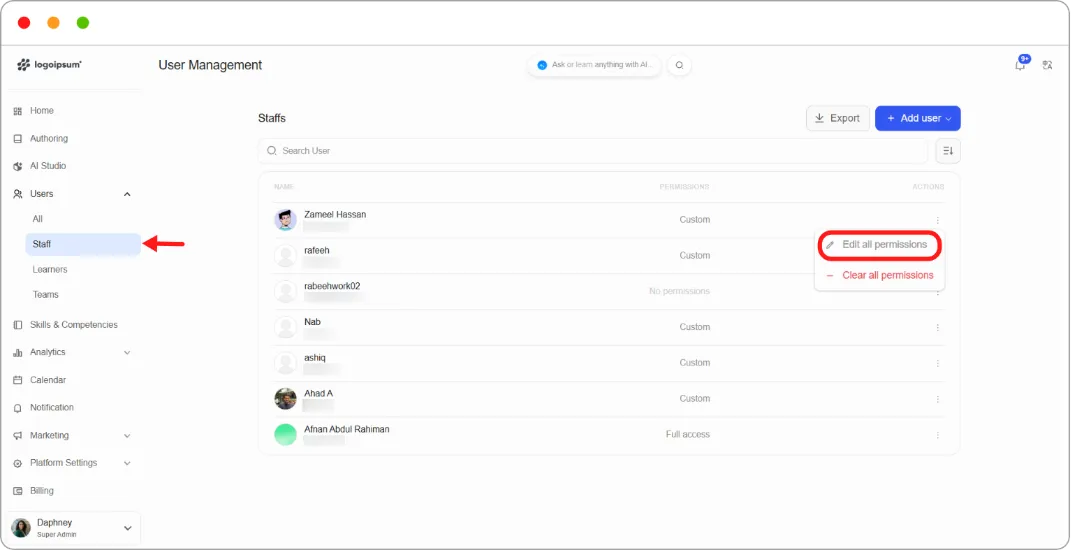The height and width of the screenshot is (550, 1071).
Task: Click the Skills & Competencies icon
Action: tap(18, 325)
